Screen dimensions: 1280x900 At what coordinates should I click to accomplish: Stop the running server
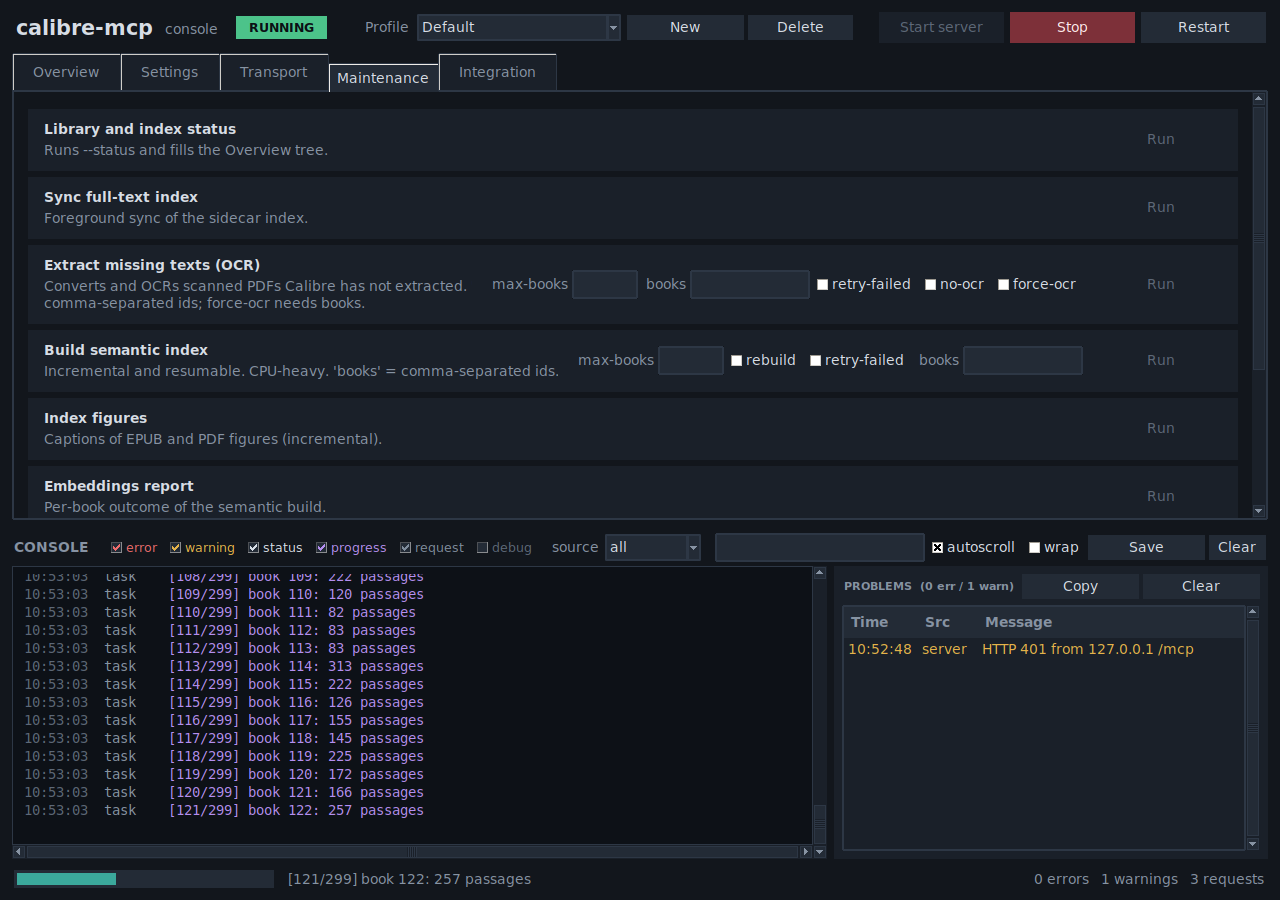[x=1072, y=27]
